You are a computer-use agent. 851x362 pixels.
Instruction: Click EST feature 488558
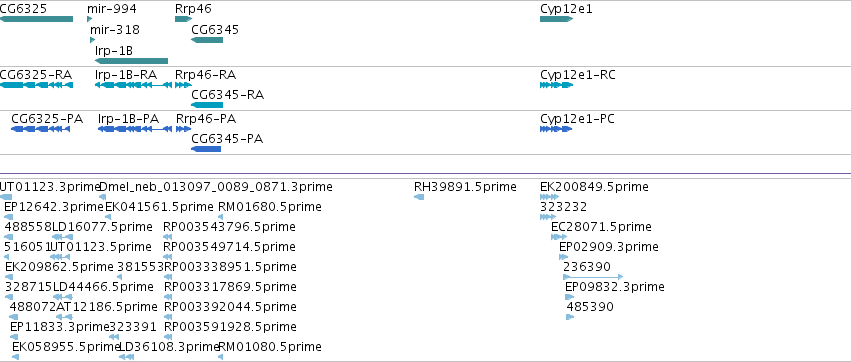(28, 226)
